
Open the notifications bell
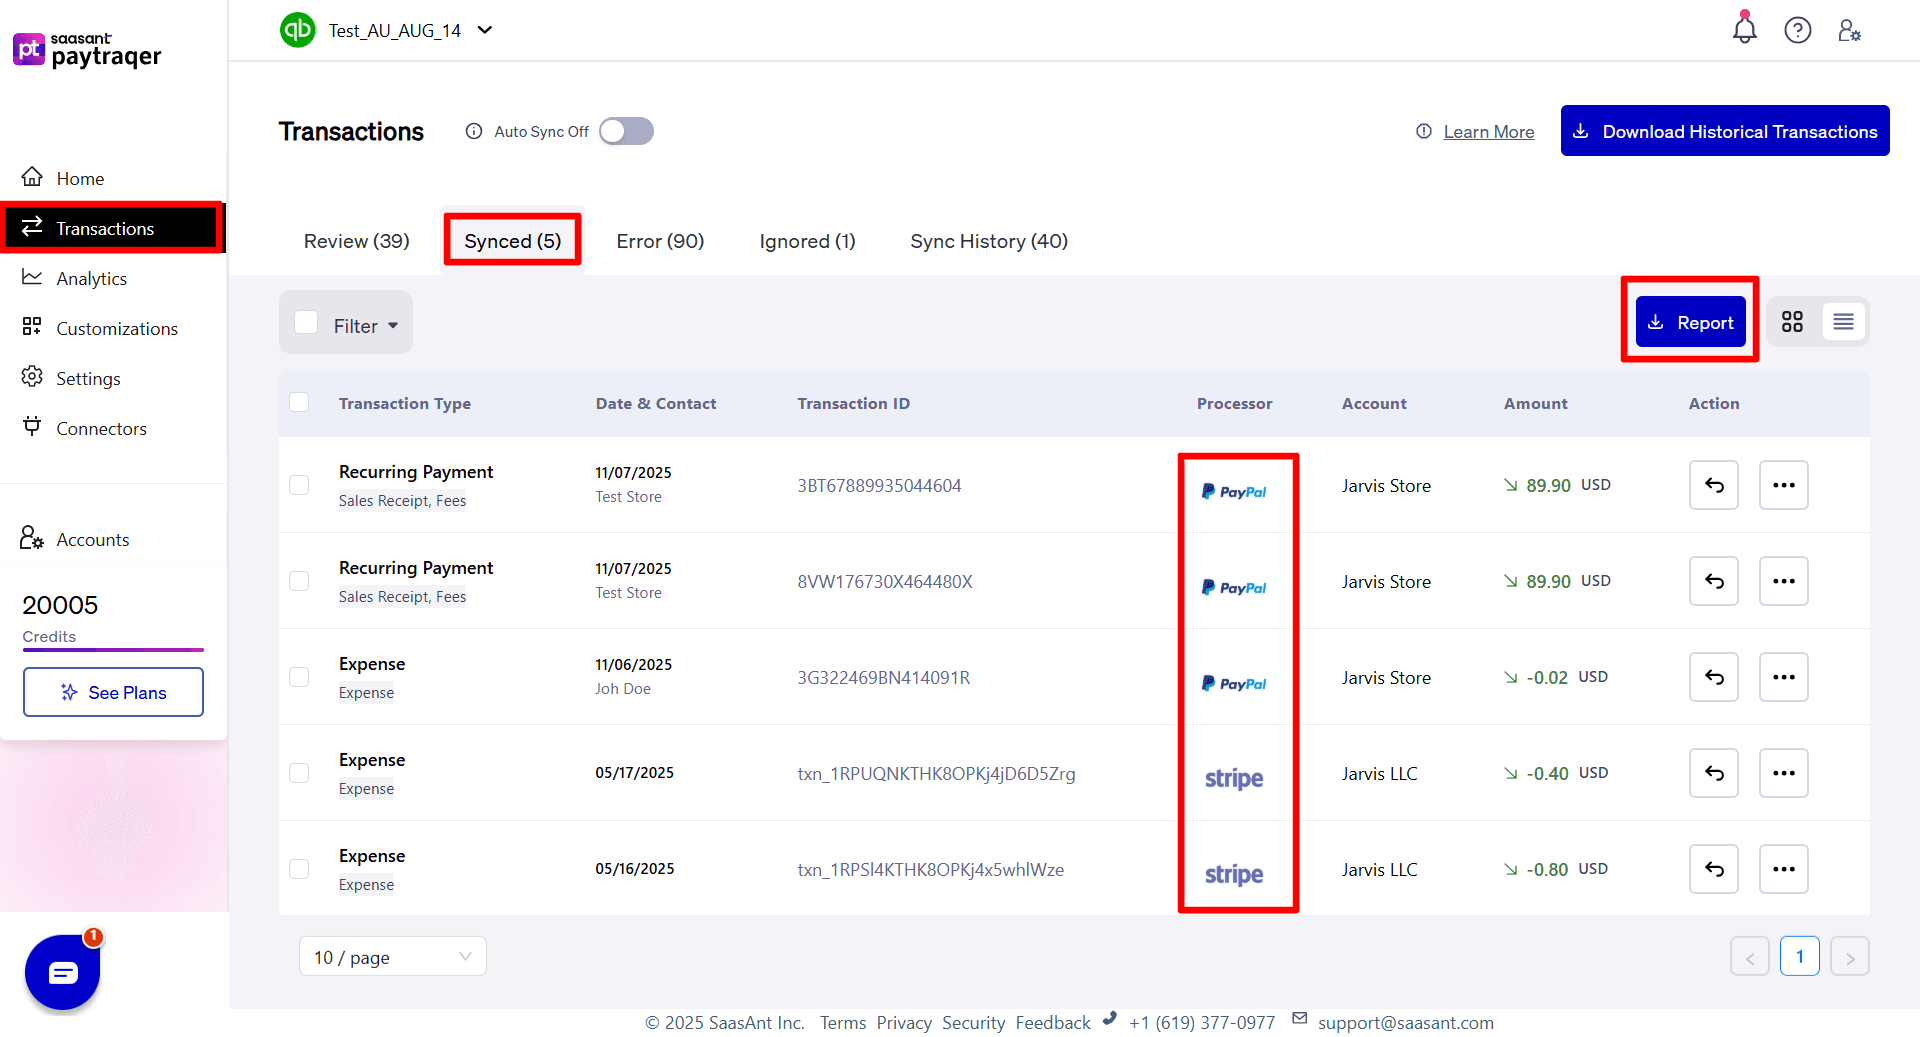coord(1744,30)
